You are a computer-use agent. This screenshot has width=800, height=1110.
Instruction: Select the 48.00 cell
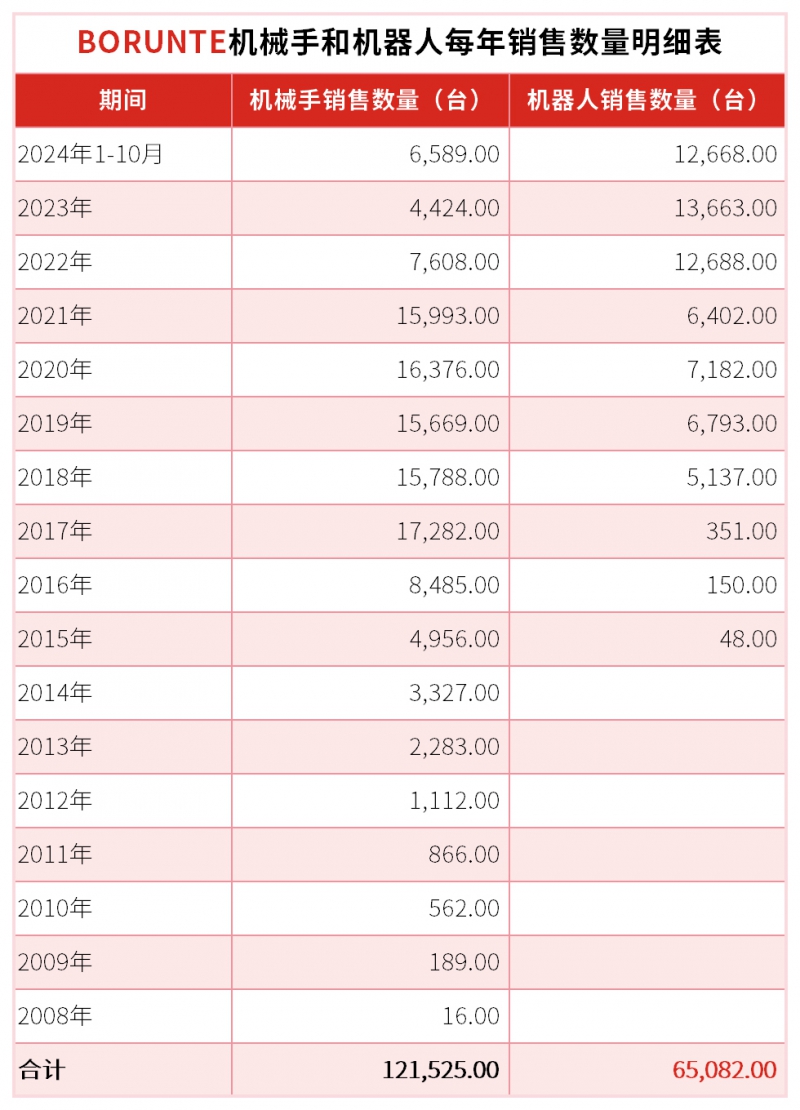(748, 639)
